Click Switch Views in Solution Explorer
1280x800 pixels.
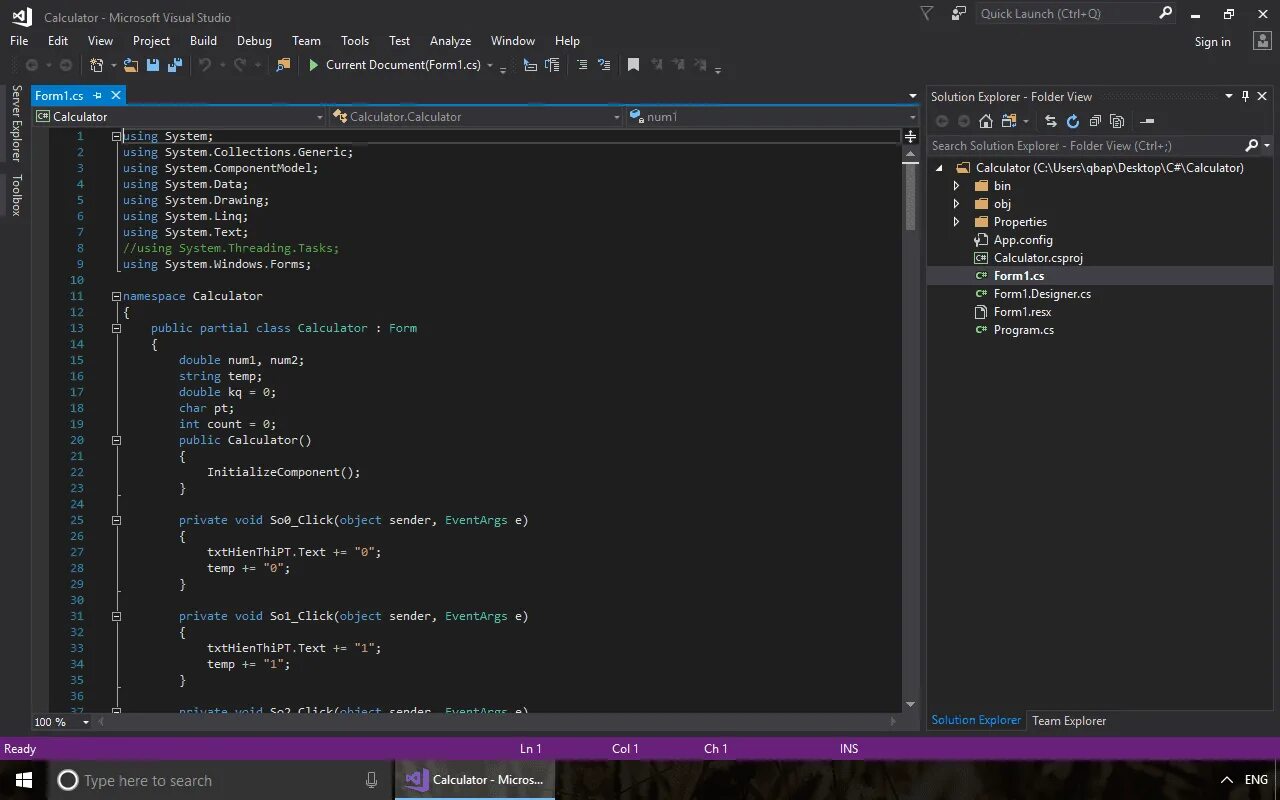tap(1008, 121)
